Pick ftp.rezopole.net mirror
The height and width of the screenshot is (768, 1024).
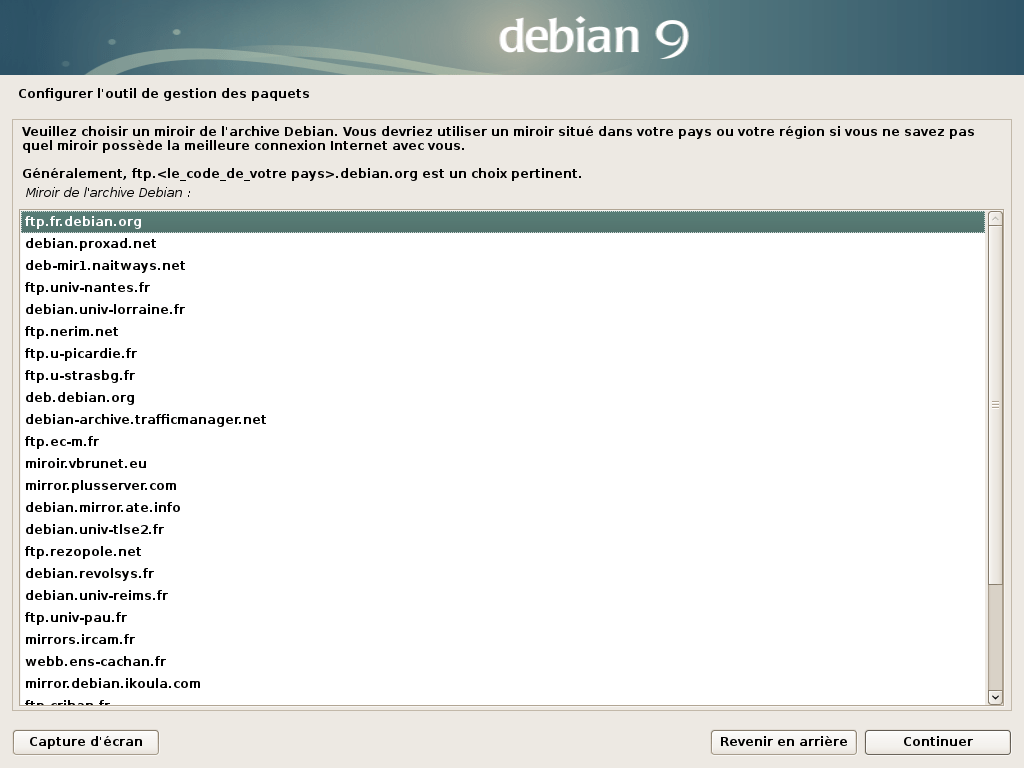coord(502,552)
